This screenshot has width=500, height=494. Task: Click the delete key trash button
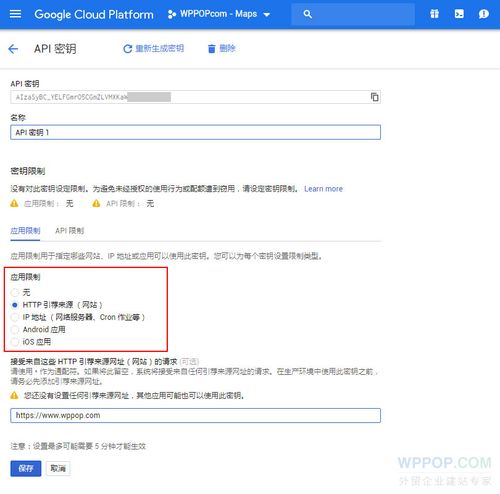click(222, 49)
